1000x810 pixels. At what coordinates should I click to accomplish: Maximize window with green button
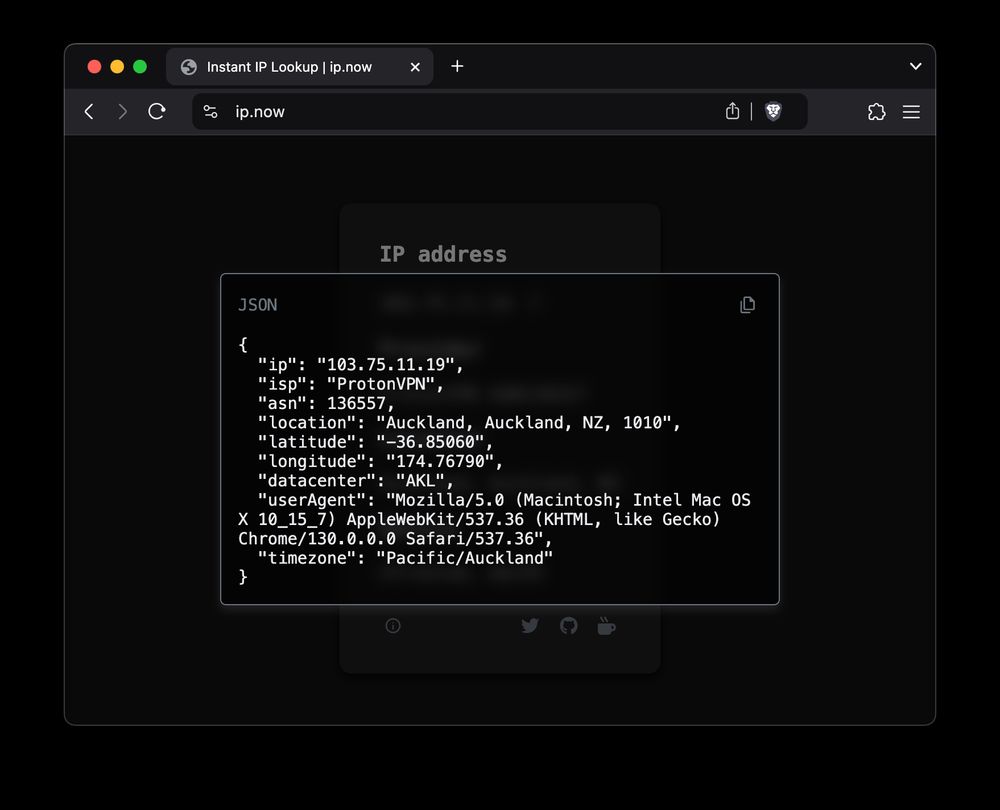(x=140, y=67)
